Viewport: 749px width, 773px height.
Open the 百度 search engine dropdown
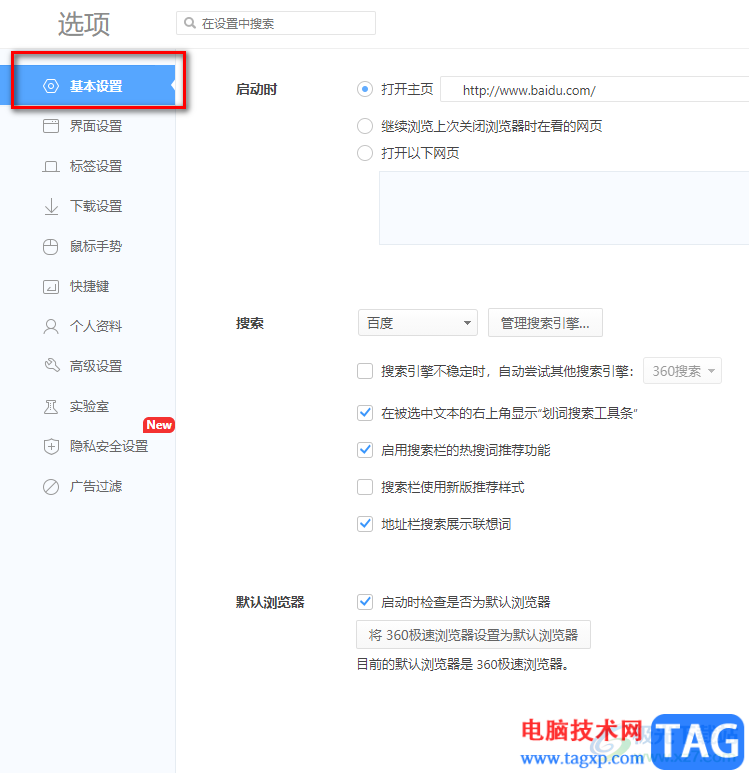coord(418,323)
